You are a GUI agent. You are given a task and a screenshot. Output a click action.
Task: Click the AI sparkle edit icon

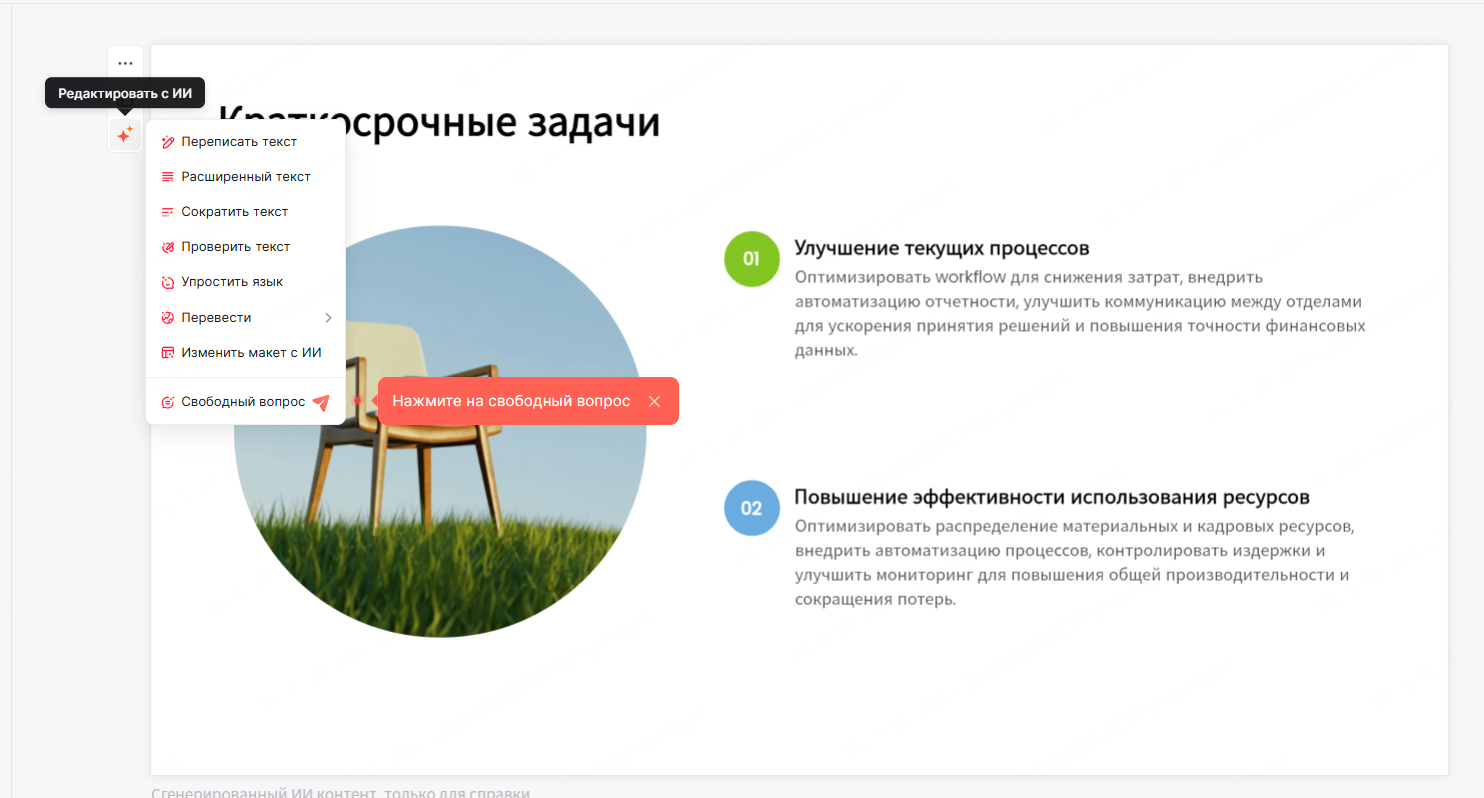(125, 135)
